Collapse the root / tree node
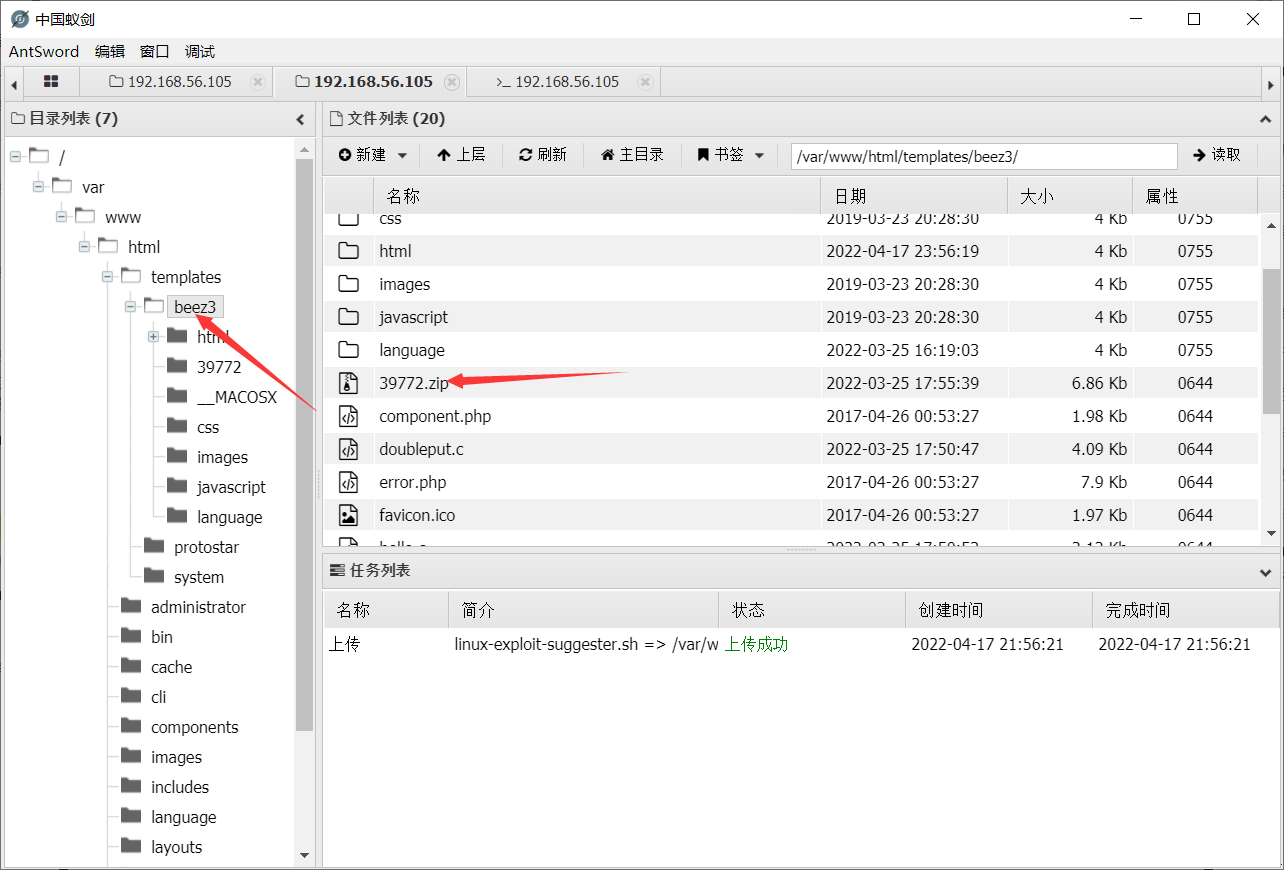Screen dimensions: 1284x870 [x=15, y=156]
